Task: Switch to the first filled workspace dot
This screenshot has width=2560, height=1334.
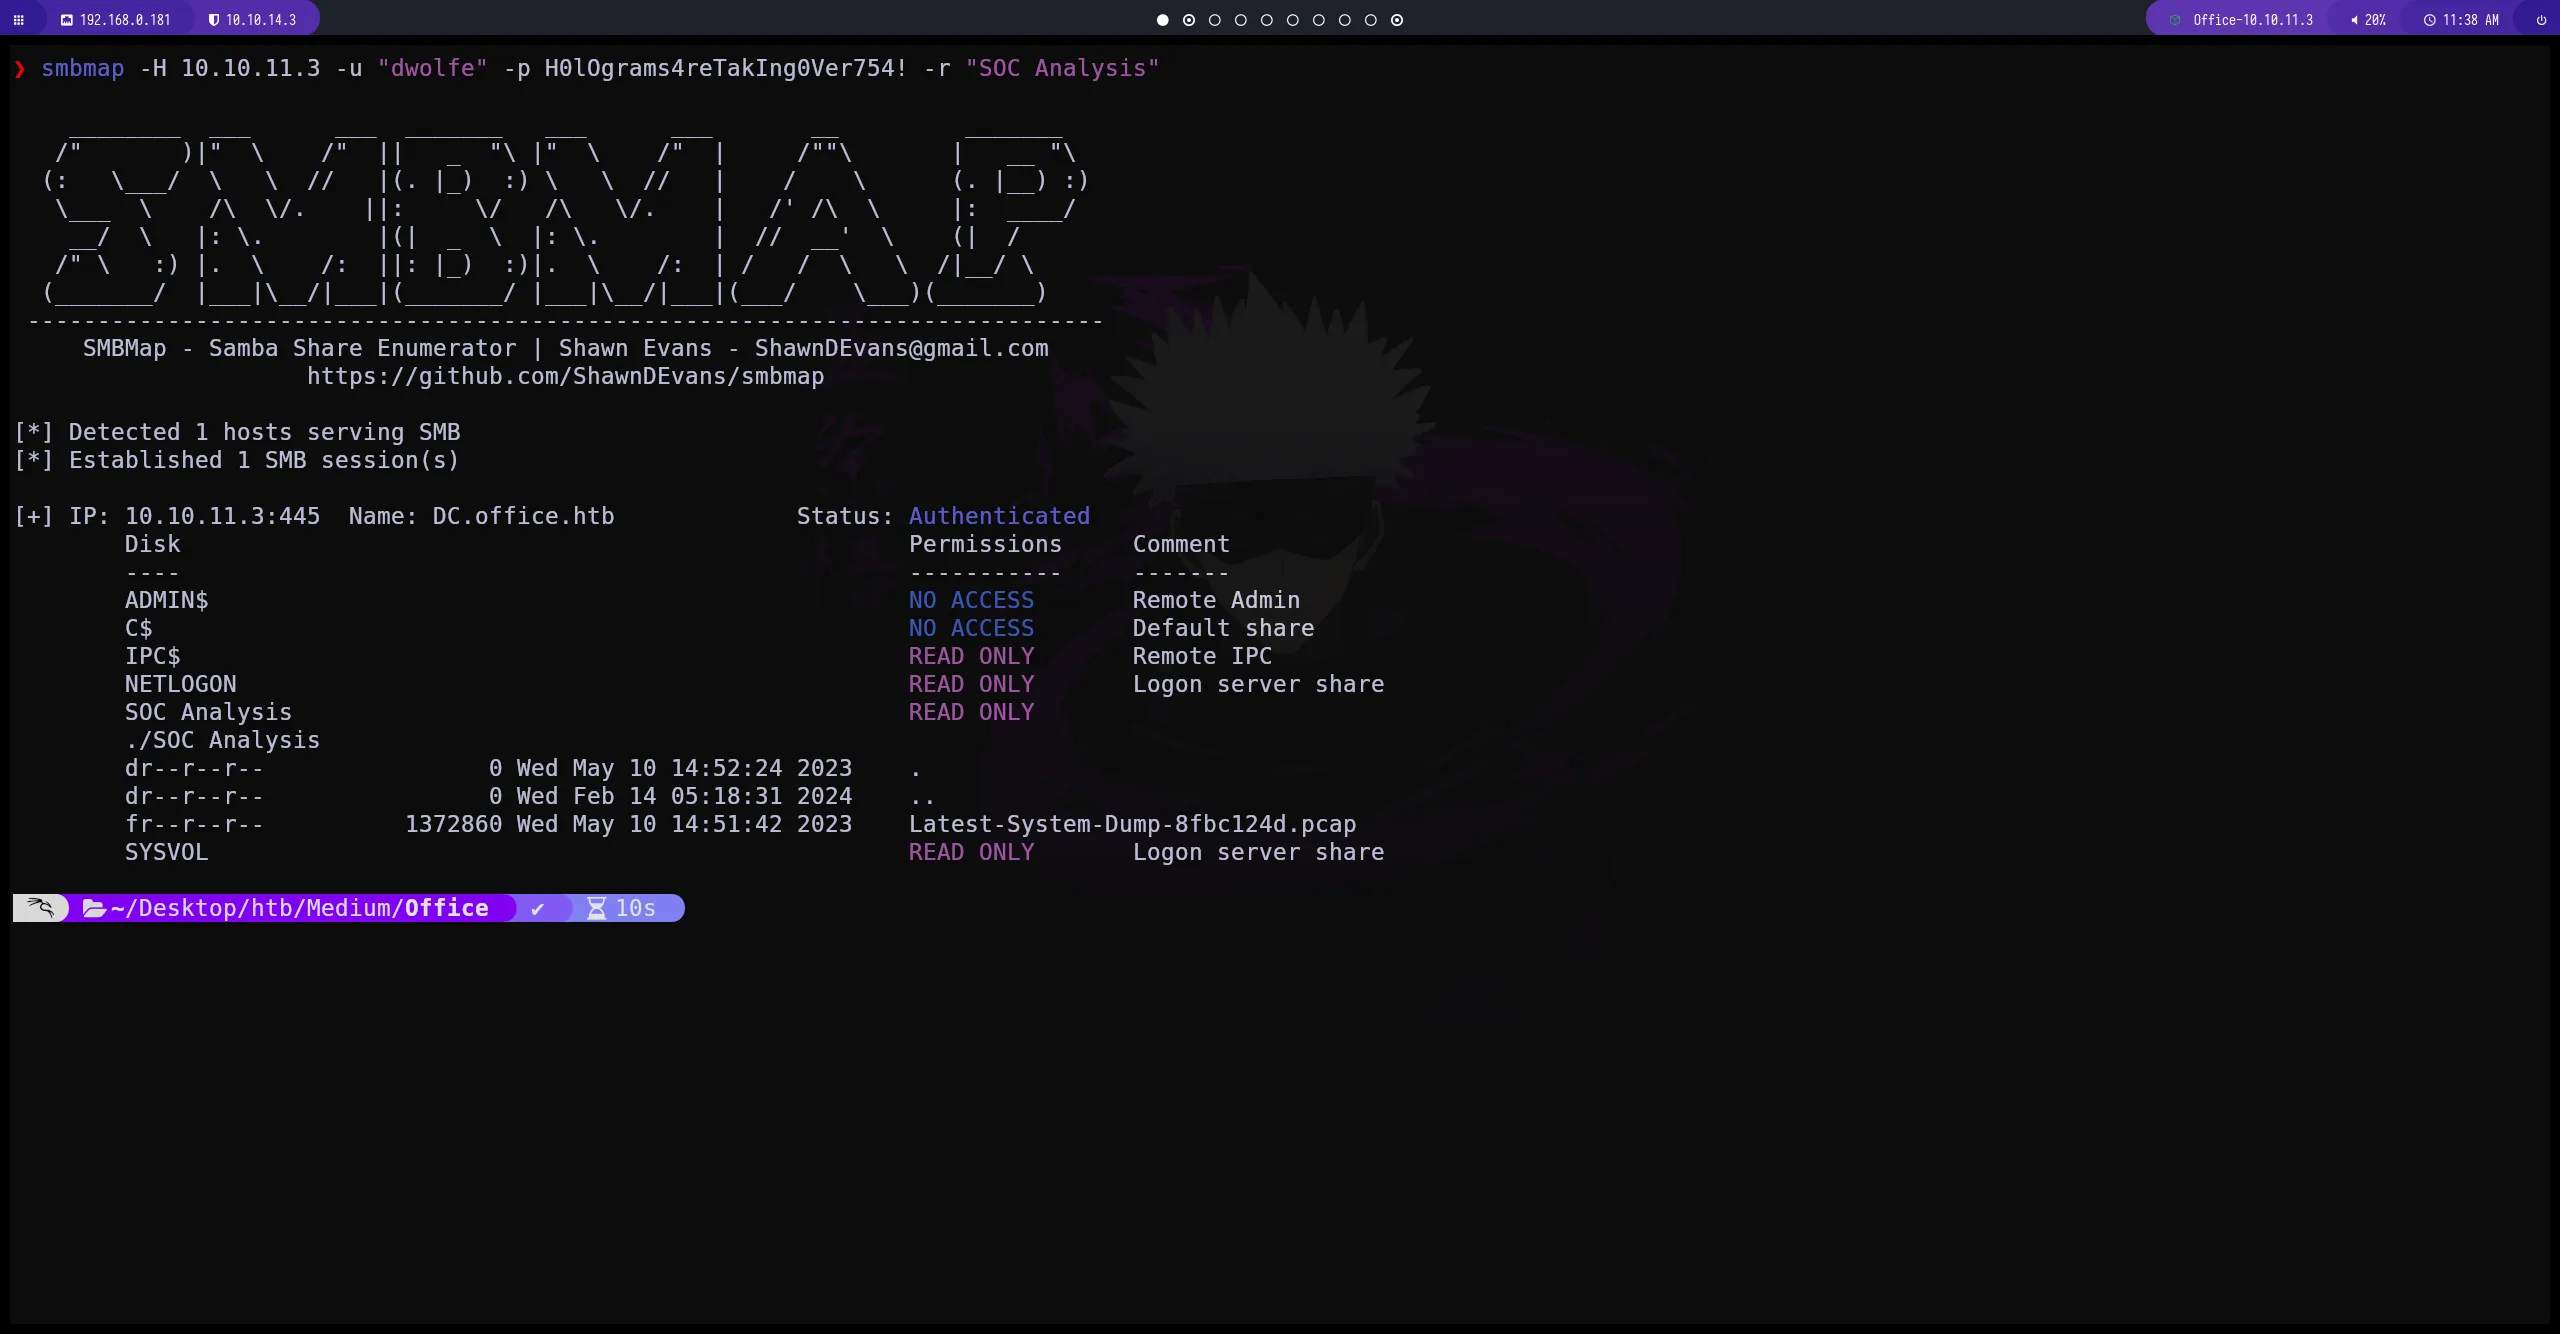Action: [x=1162, y=20]
